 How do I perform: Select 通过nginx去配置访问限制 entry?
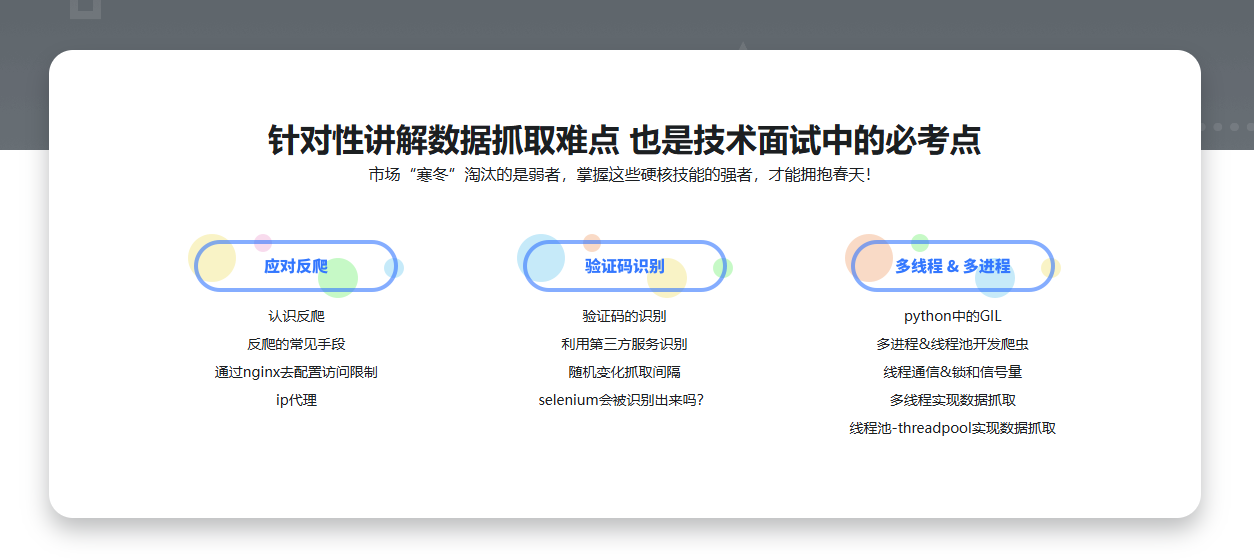(296, 372)
